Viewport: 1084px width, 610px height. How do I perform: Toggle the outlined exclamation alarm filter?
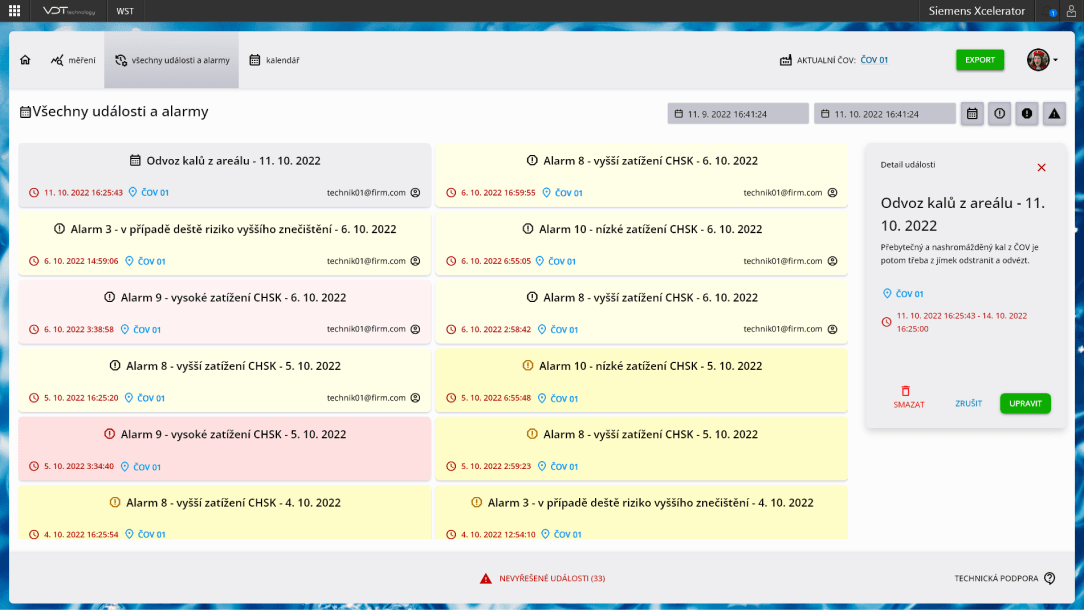(999, 114)
